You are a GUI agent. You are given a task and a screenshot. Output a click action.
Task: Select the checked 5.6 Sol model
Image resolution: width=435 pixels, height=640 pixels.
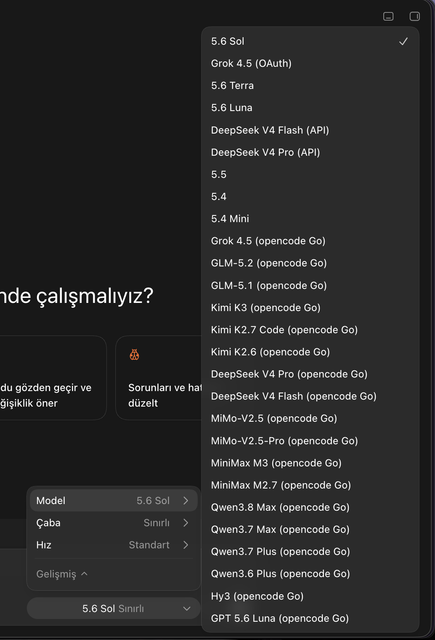coord(310,41)
